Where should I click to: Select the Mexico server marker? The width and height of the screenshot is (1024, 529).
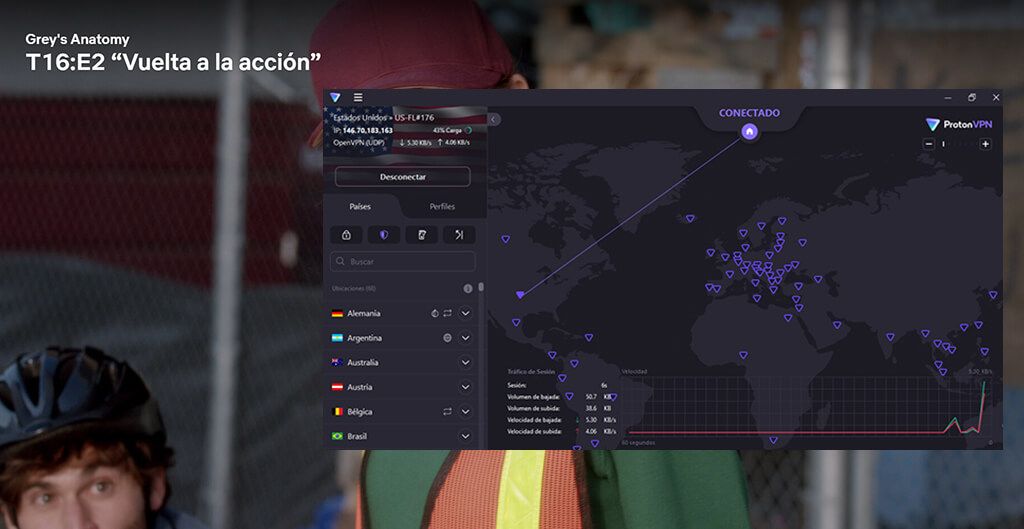[x=516, y=322]
